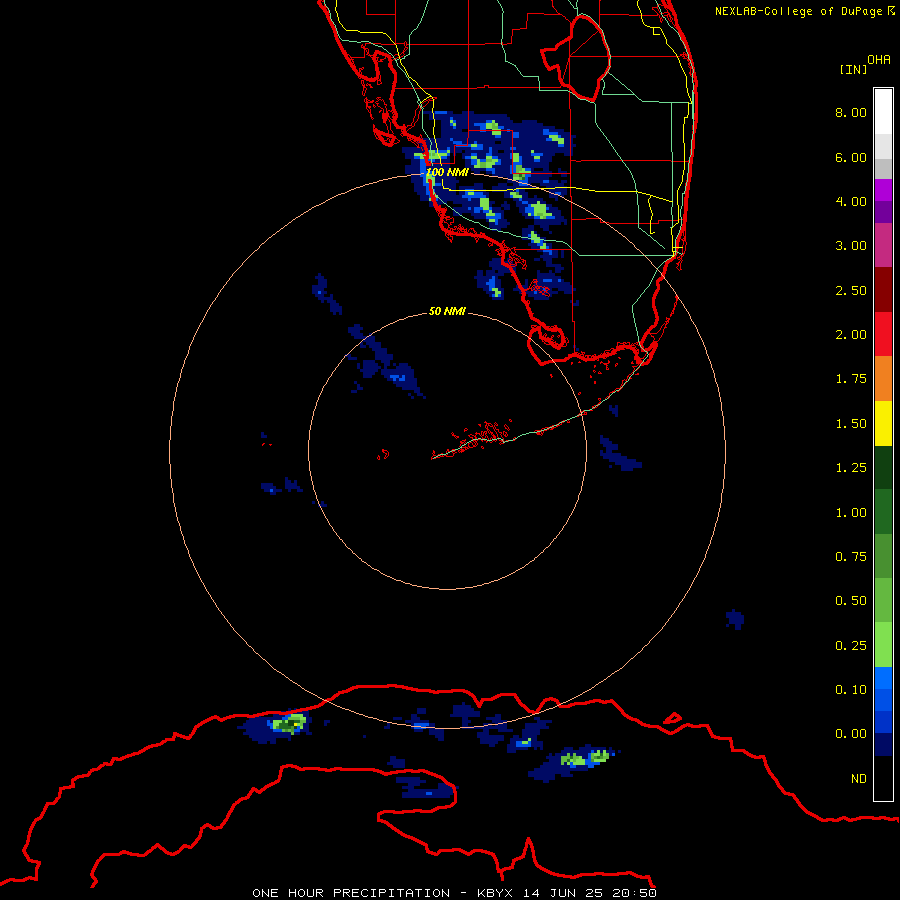Screen dimensions: 900x900
Task: Click the 0.50 legend value
Action: [x=851, y=601]
